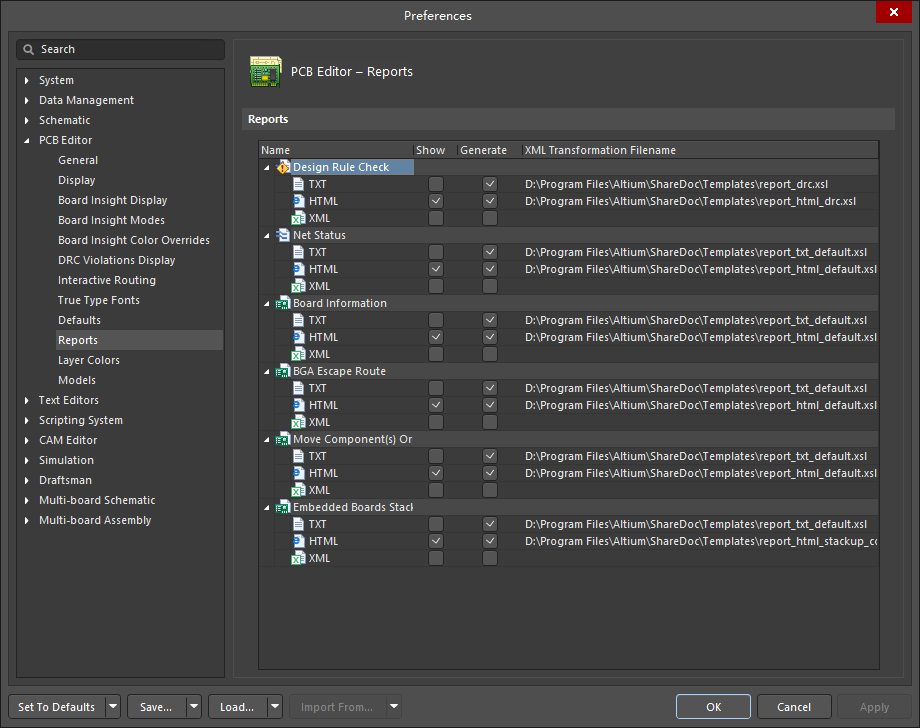Click the HTML file icon under Net Status

[x=299, y=269]
